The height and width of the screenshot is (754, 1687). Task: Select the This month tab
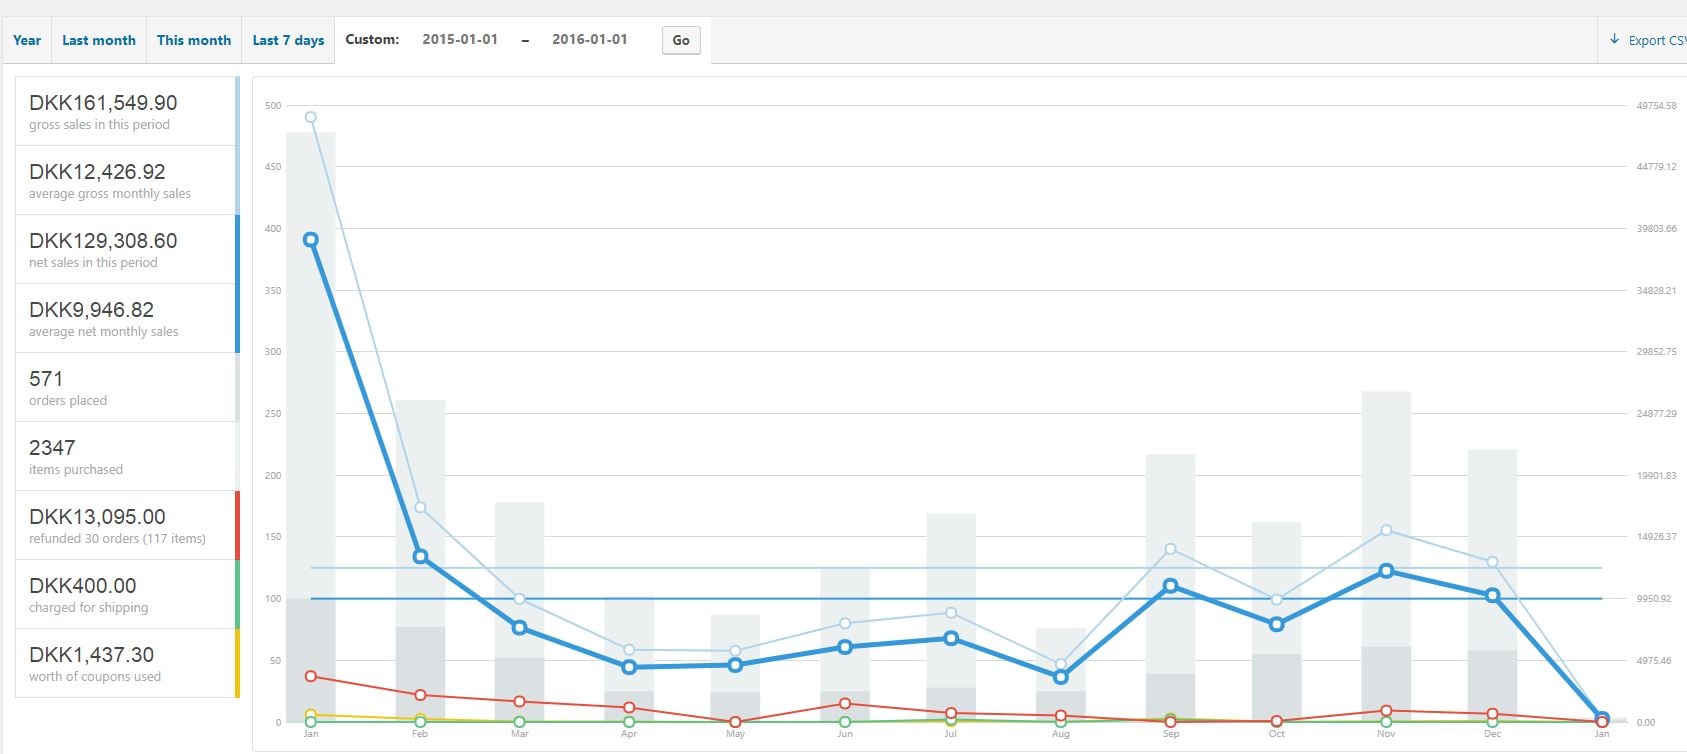click(193, 40)
